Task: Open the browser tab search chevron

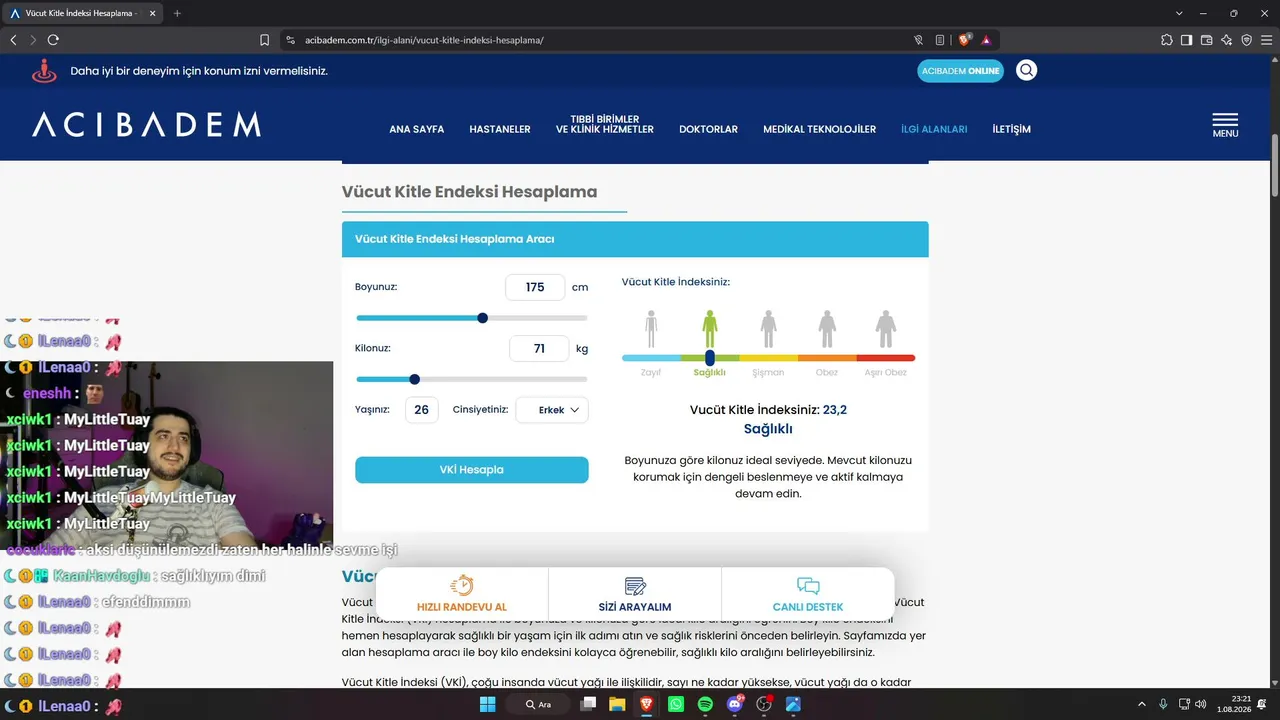Action: pyautogui.click(x=1179, y=13)
